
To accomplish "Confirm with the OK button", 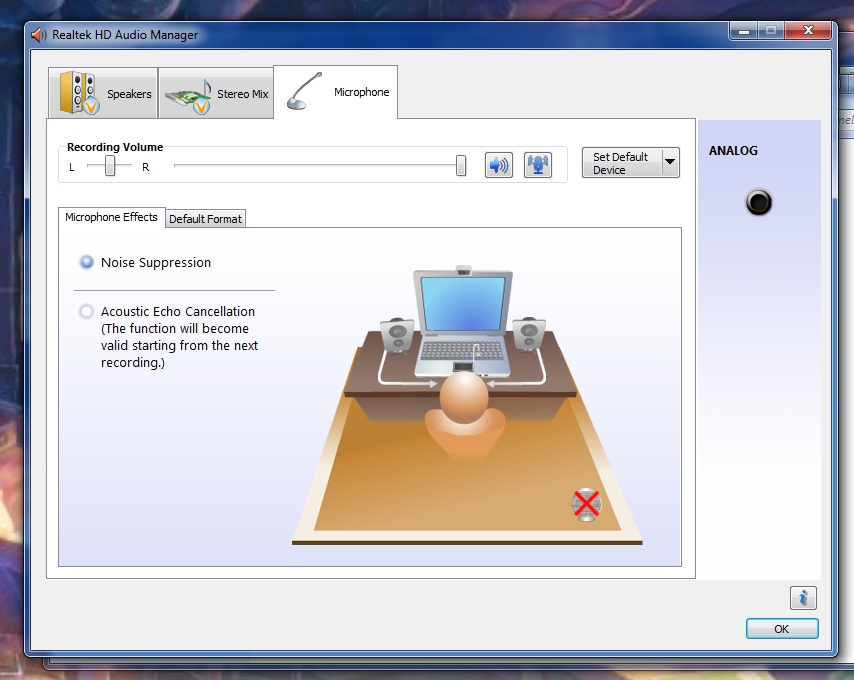I will (782, 629).
